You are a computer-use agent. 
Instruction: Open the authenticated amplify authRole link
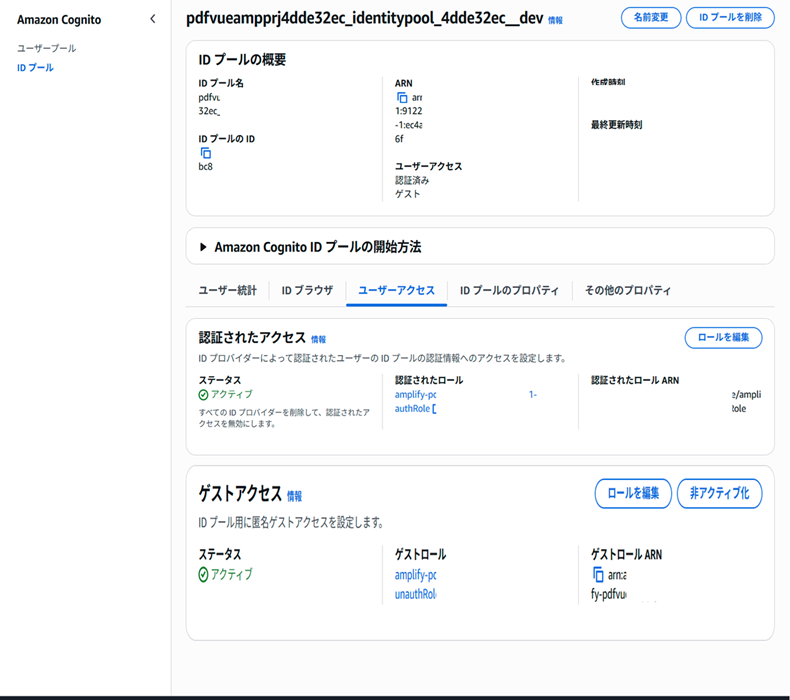[416, 402]
